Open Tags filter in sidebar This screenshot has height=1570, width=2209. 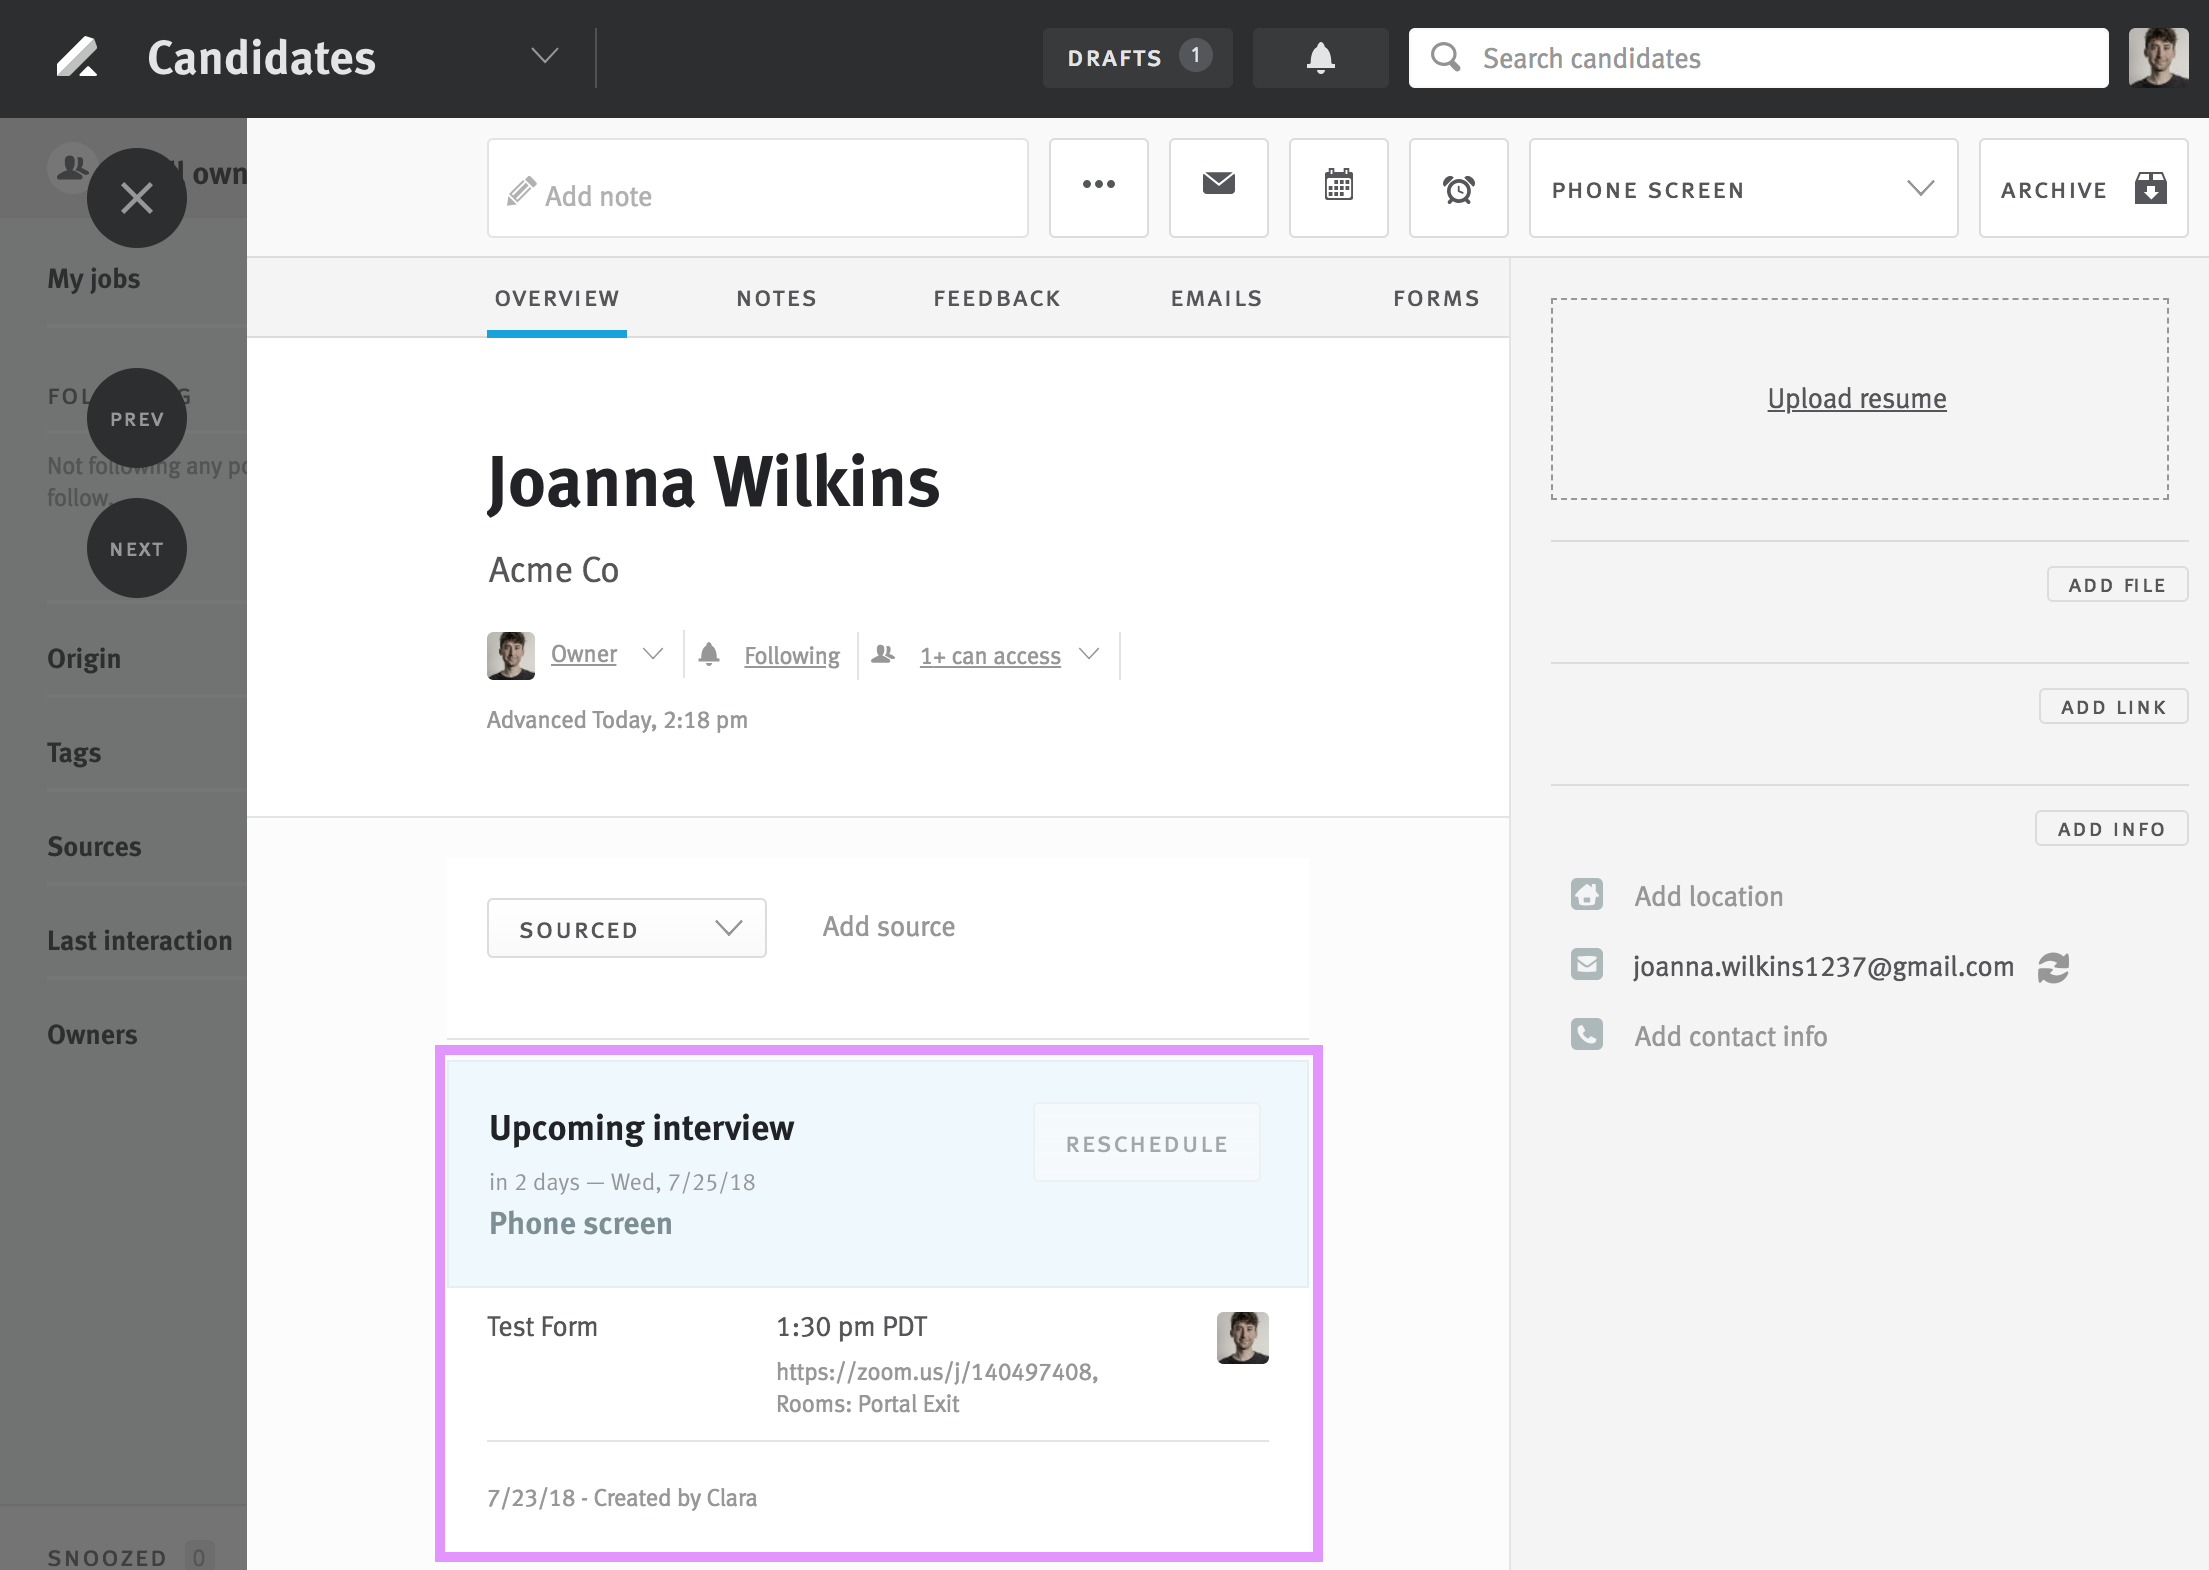tap(74, 752)
